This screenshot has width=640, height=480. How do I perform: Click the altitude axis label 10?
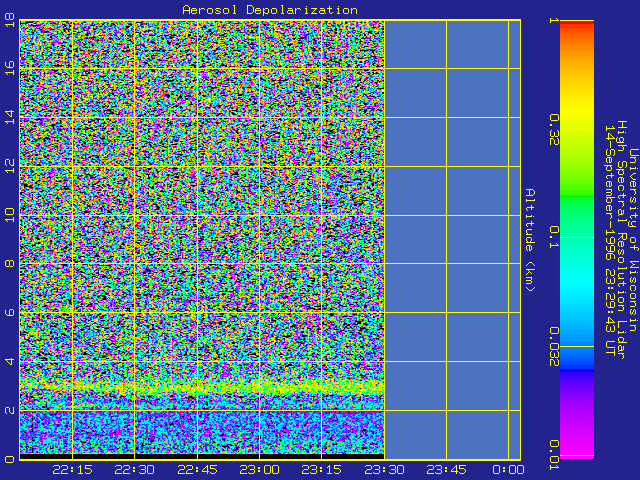tap(10, 215)
